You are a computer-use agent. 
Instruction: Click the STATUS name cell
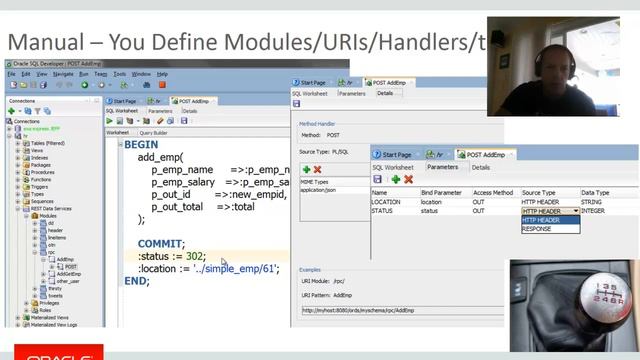(382, 211)
